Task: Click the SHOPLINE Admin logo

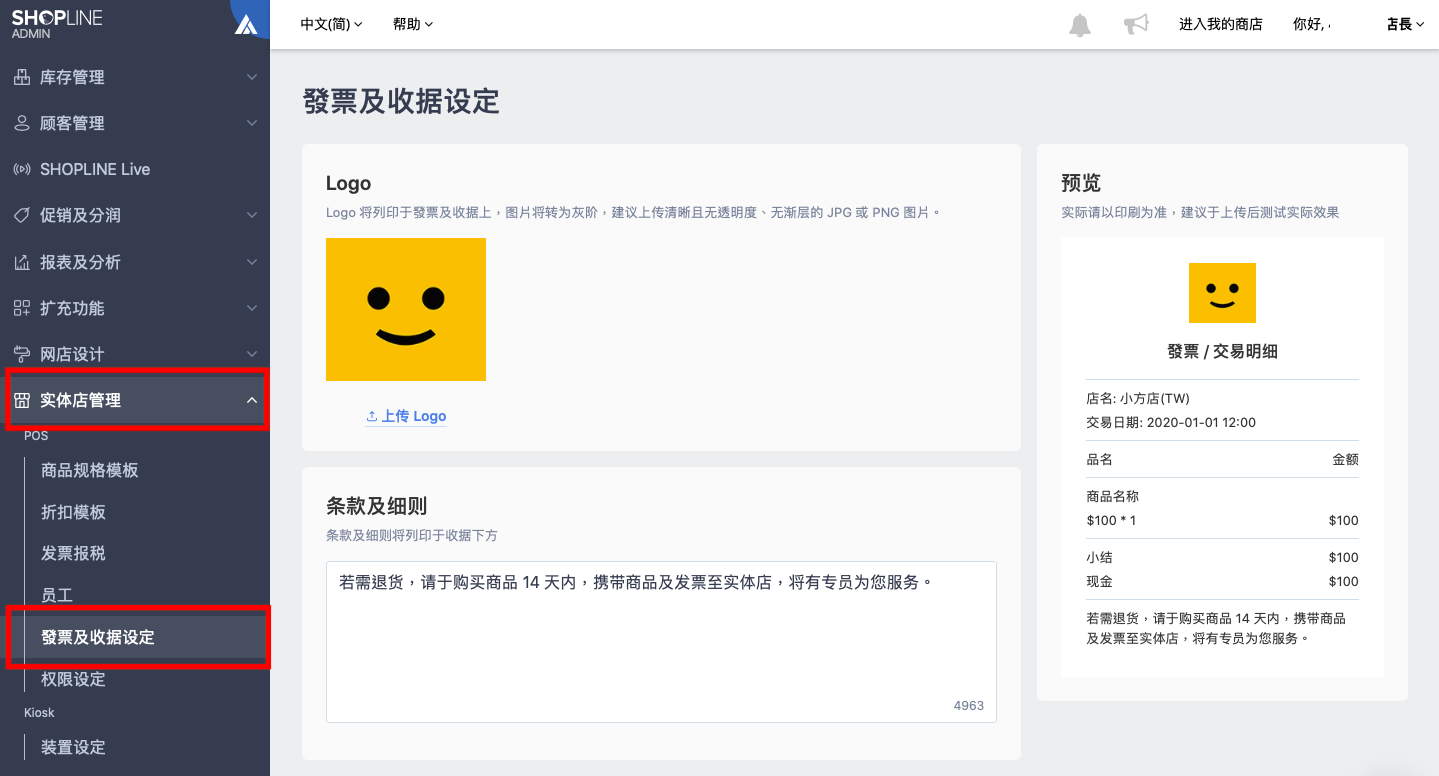Action: click(x=57, y=24)
